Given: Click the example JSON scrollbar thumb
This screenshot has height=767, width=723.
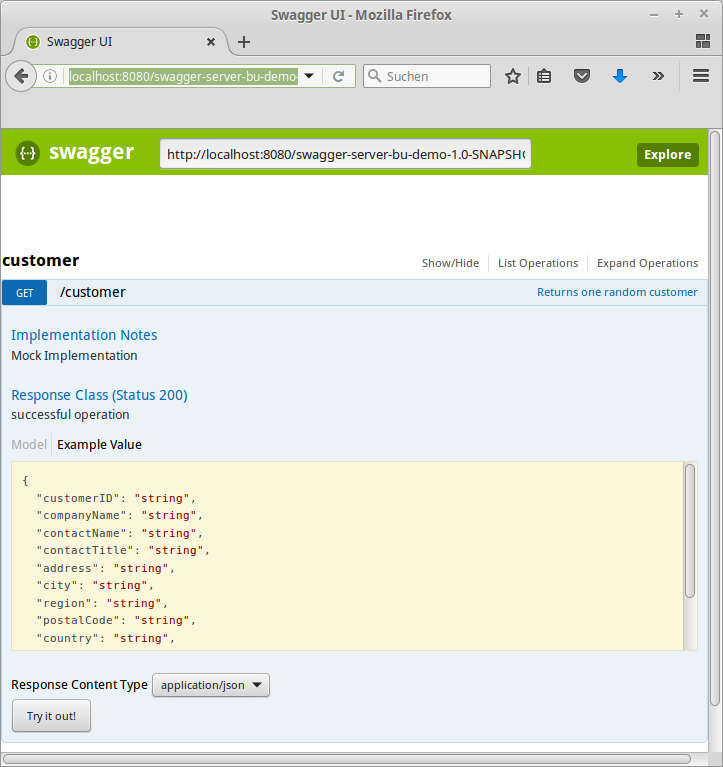Looking at the screenshot, I should (690, 531).
